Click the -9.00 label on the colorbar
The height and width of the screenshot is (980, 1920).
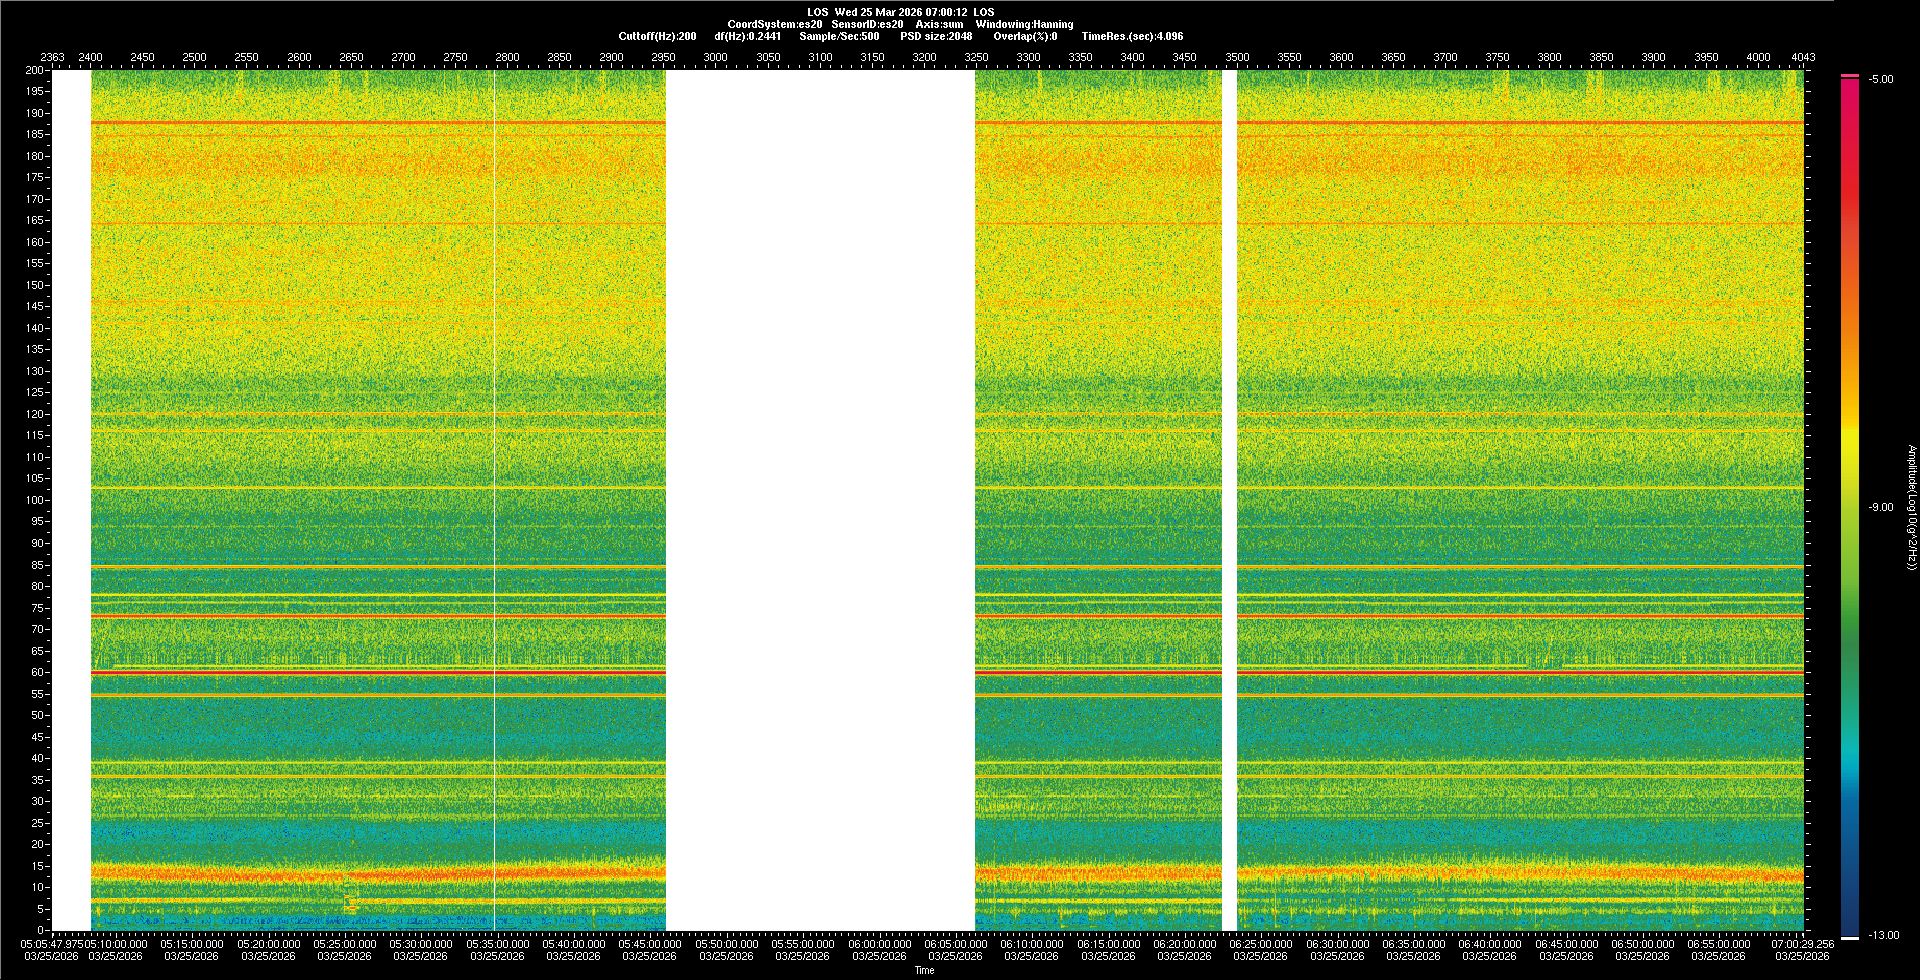tap(1880, 507)
